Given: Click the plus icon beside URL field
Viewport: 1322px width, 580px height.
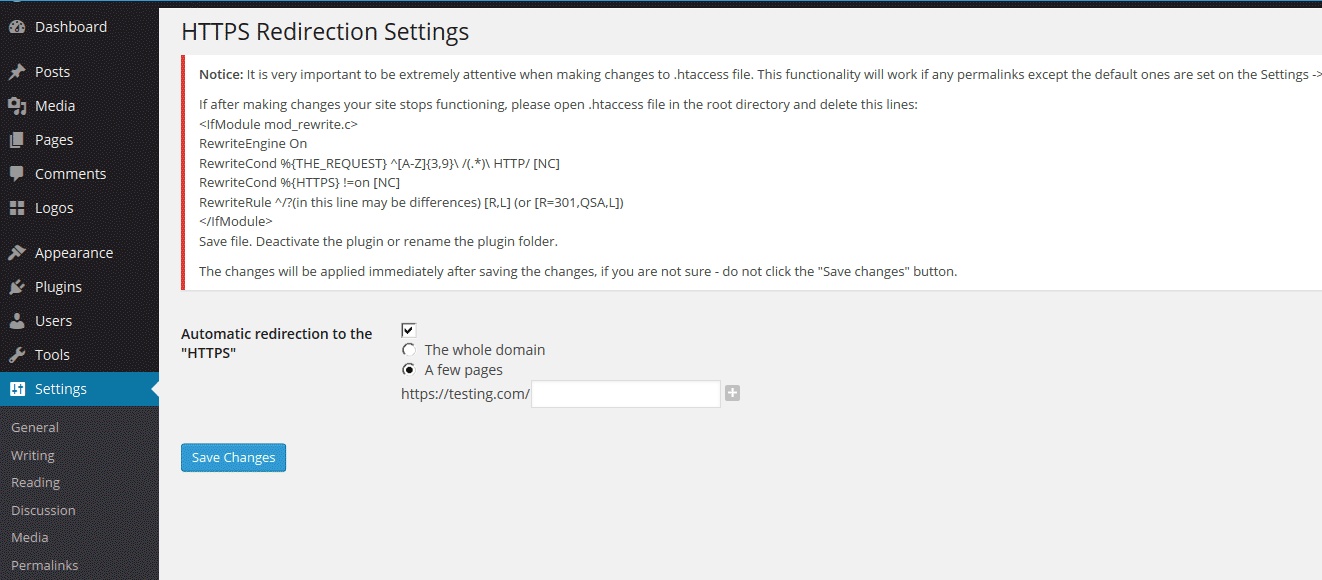Looking at the screenshot, I should tap(732, 394).
